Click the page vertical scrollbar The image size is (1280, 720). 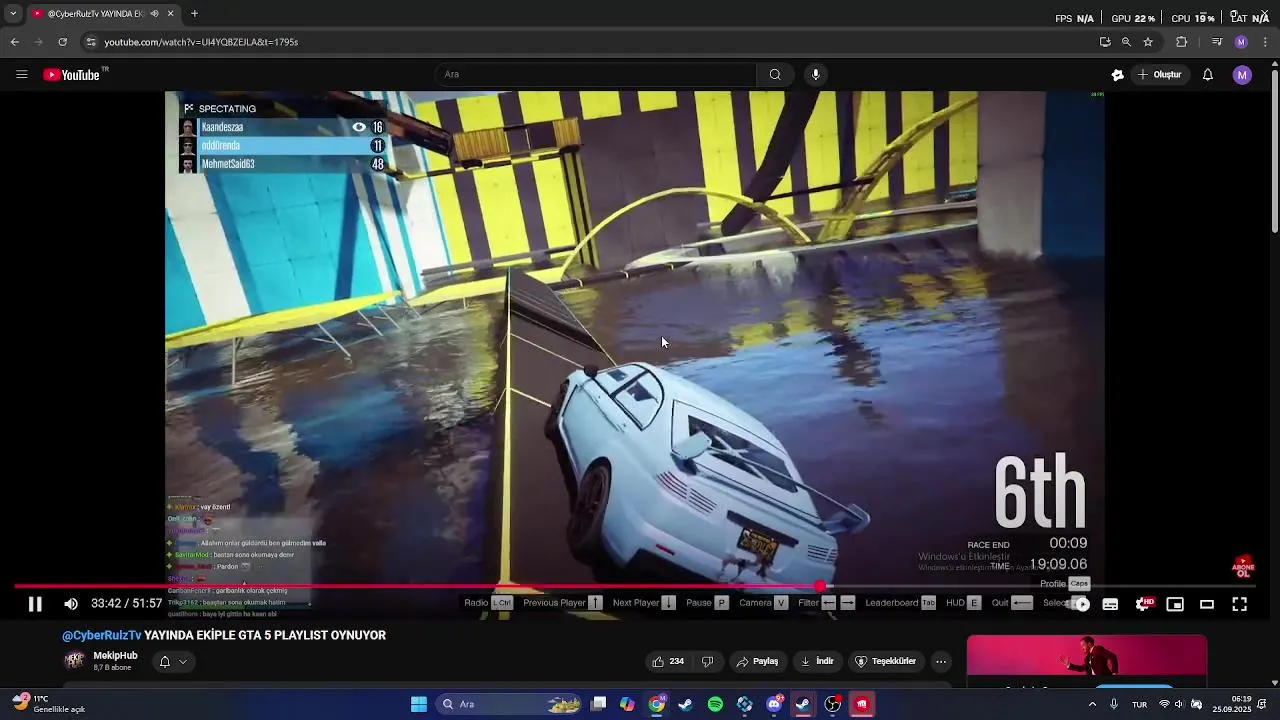point(1274,150)
